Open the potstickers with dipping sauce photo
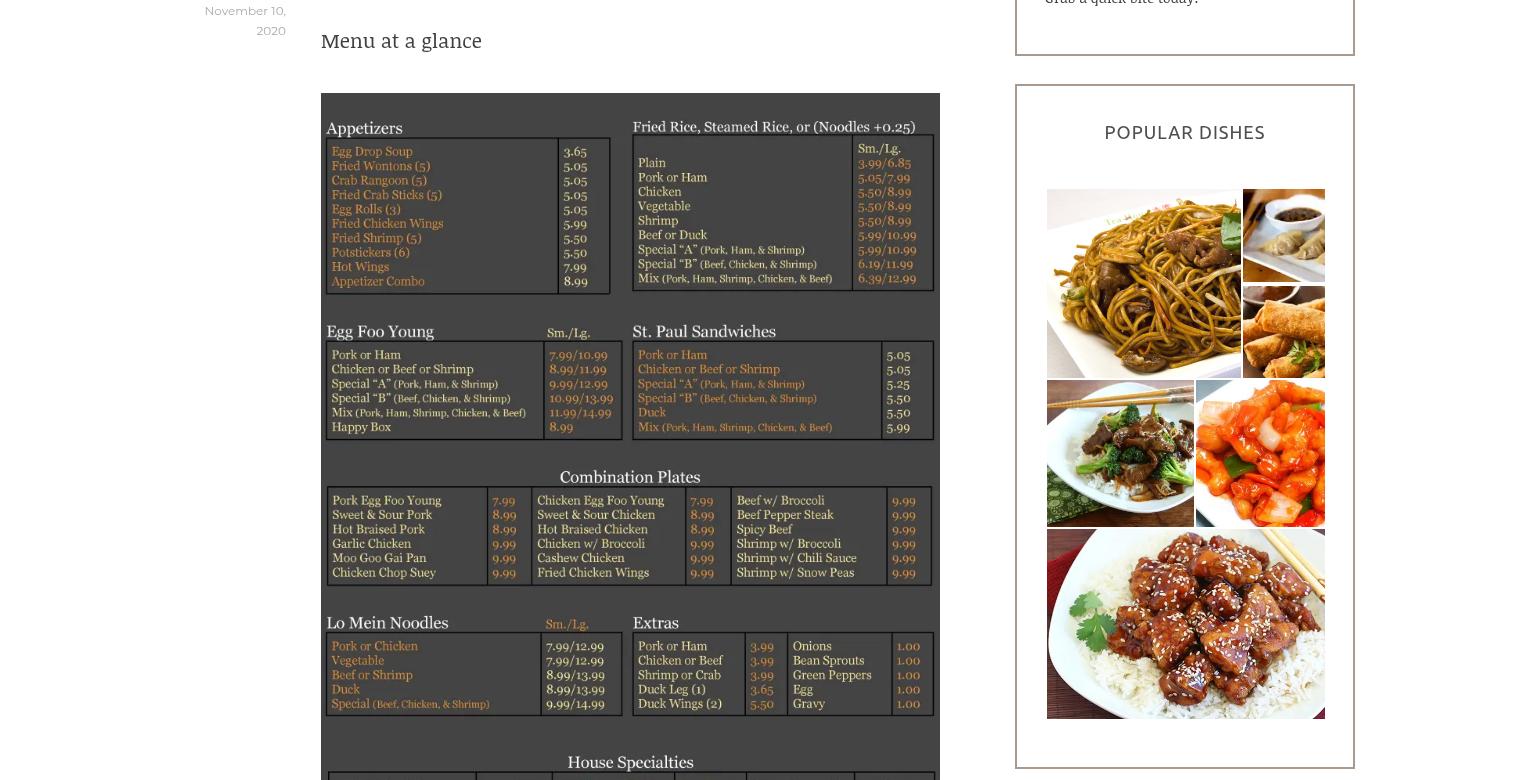The width and height of the screenshot is (1530, 780). 1284,235
